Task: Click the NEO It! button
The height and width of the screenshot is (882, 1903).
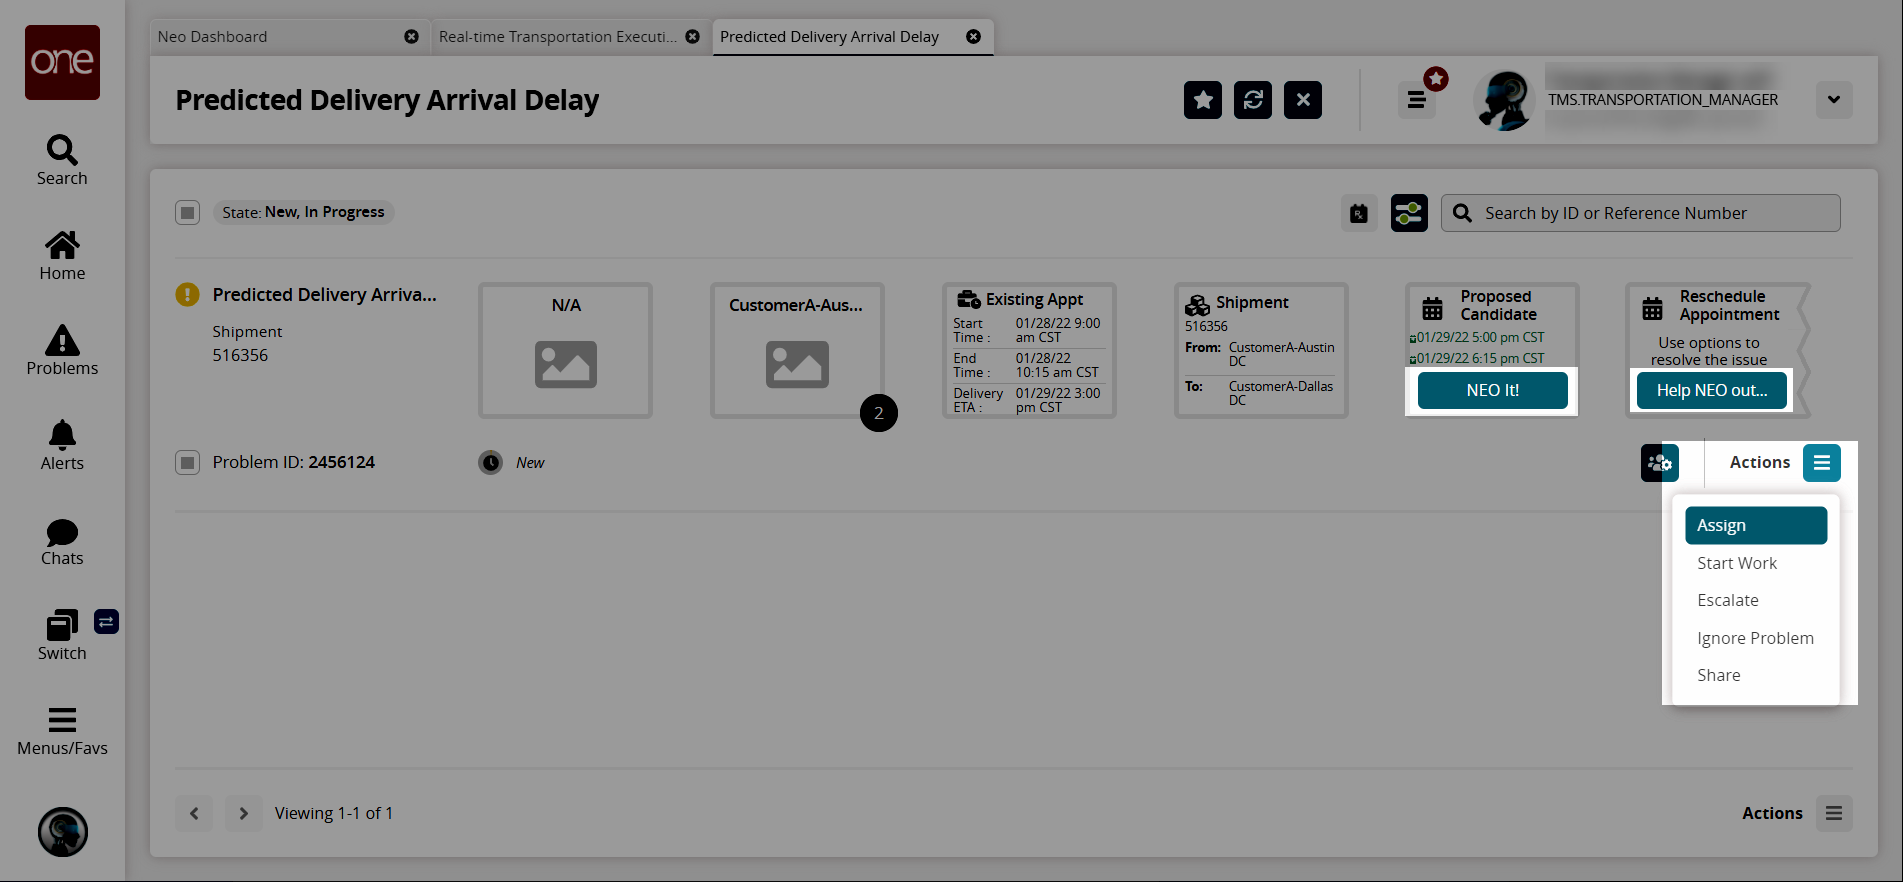Action: (x=1492, y=390)
